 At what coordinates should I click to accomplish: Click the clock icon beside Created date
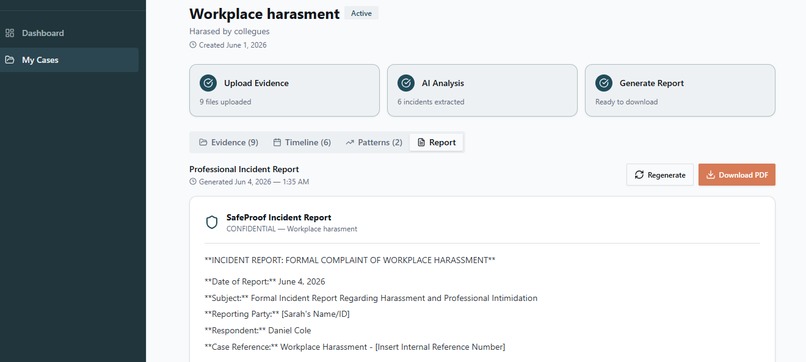point(193,45)
